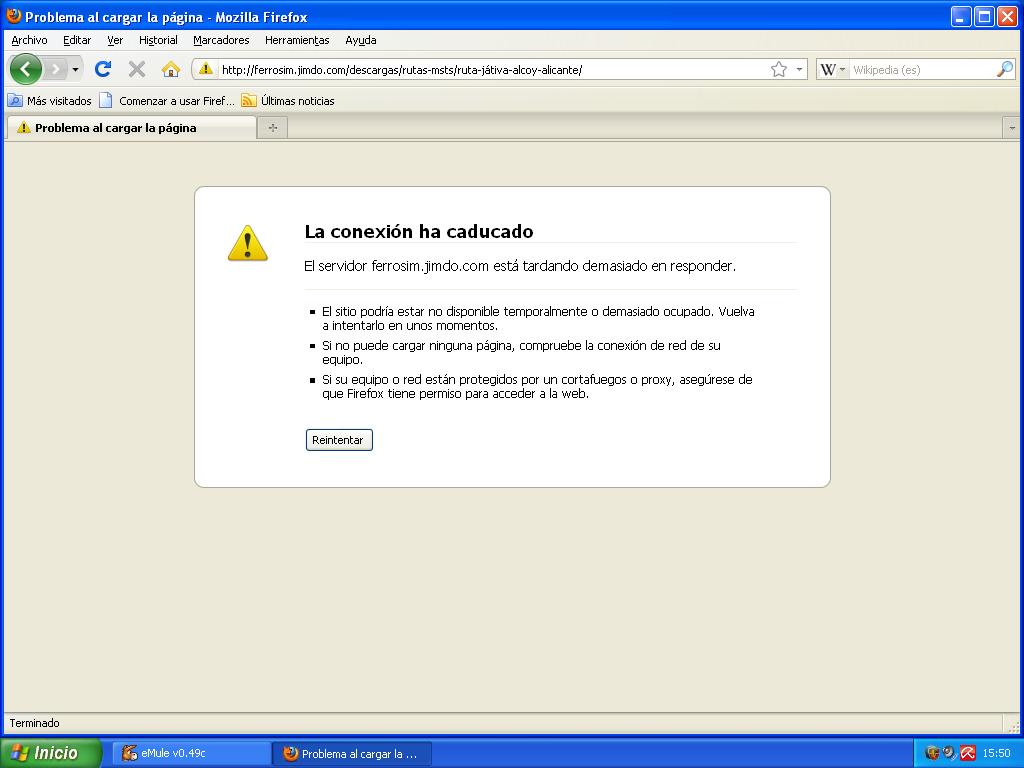
Task: Go to the Home page icon
Action: pyautogui.click(x=171, y=69)
